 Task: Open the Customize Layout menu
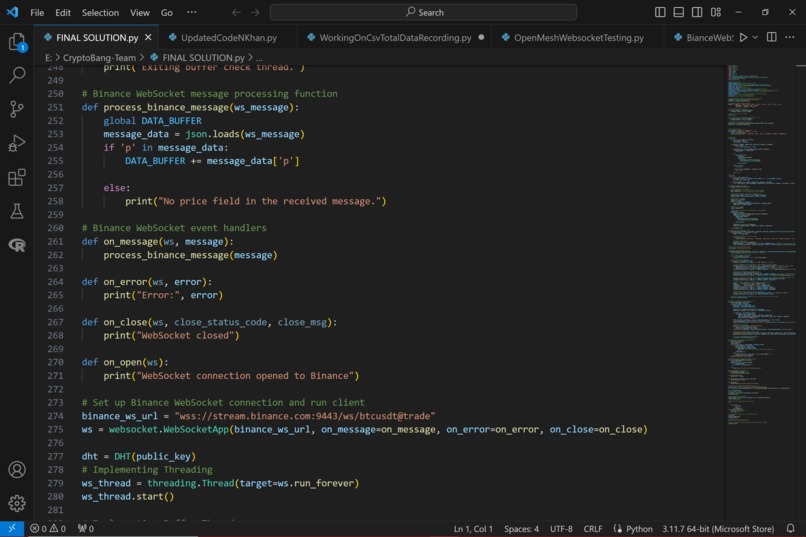pos(716,12)
